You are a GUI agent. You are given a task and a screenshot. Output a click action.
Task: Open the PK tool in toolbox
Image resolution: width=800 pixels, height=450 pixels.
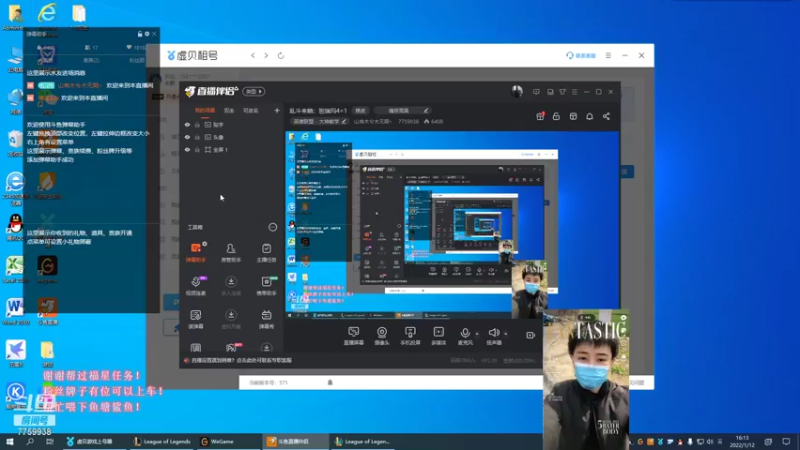tap(231, 348)
